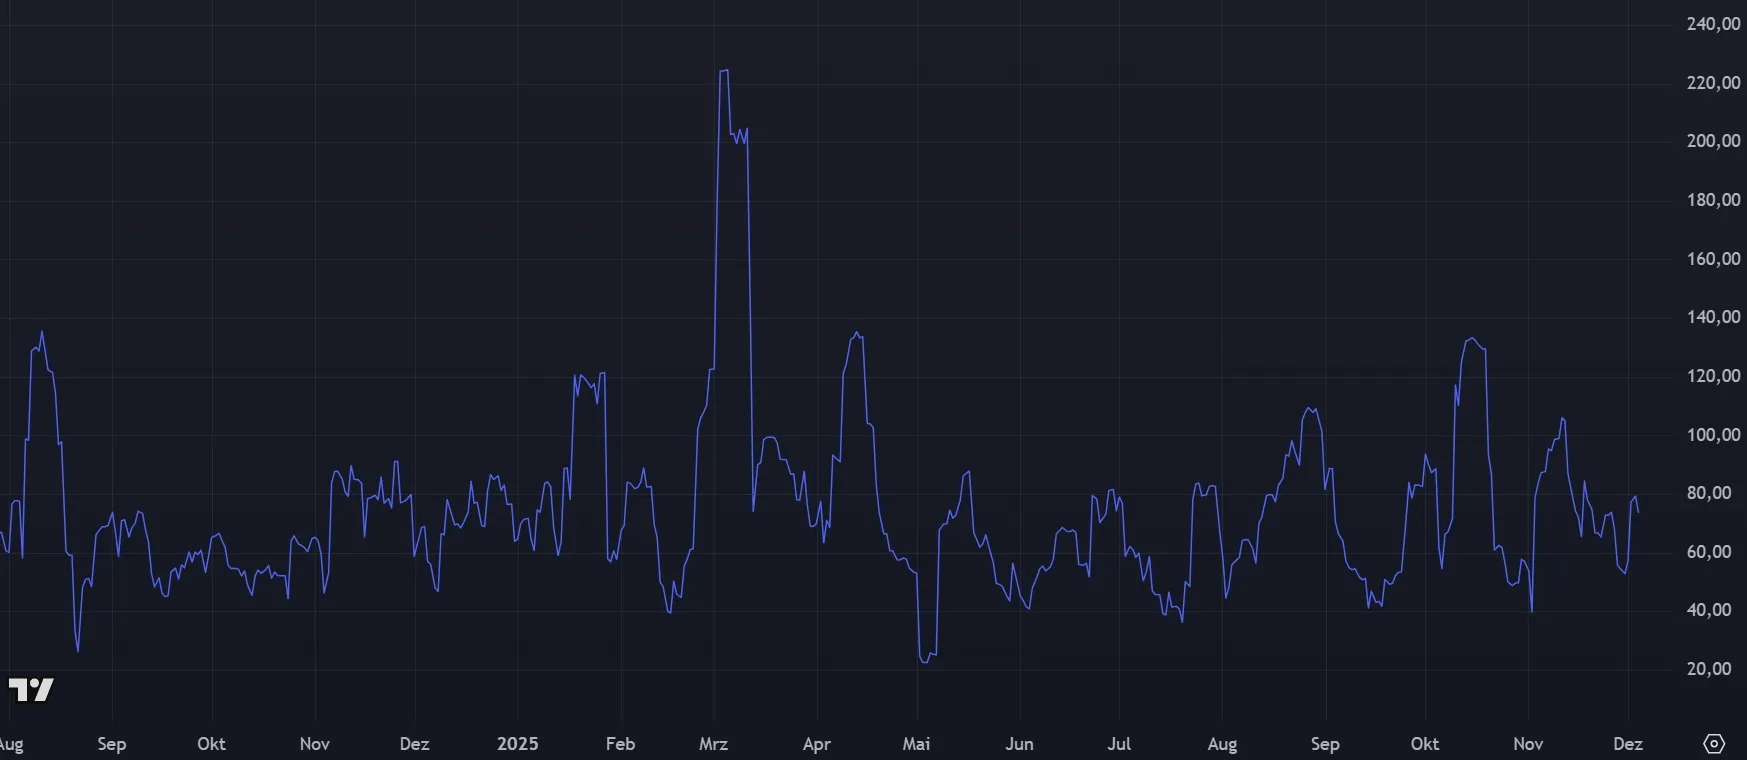The width and height of the screenshot is (1747, 760).
Task: Select the 60,00 price axis label
Action: coord(1709,552)
